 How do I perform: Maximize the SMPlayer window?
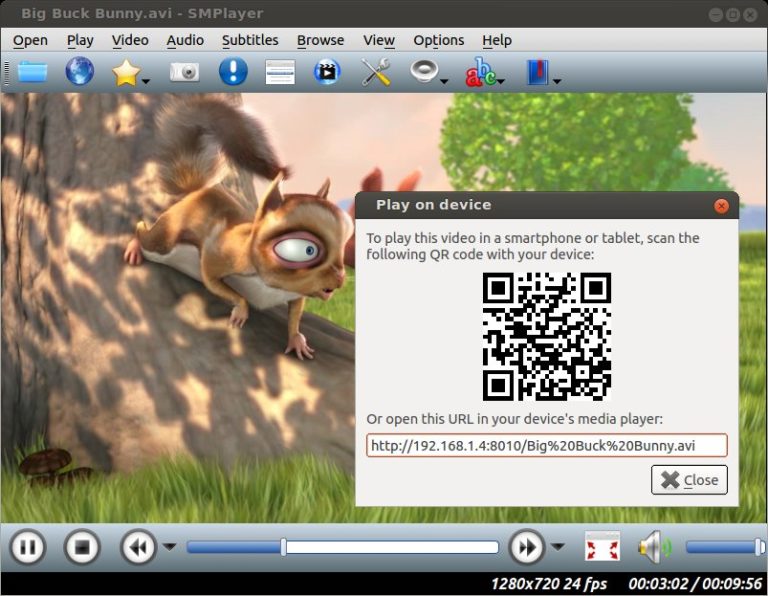pos(733,15)
